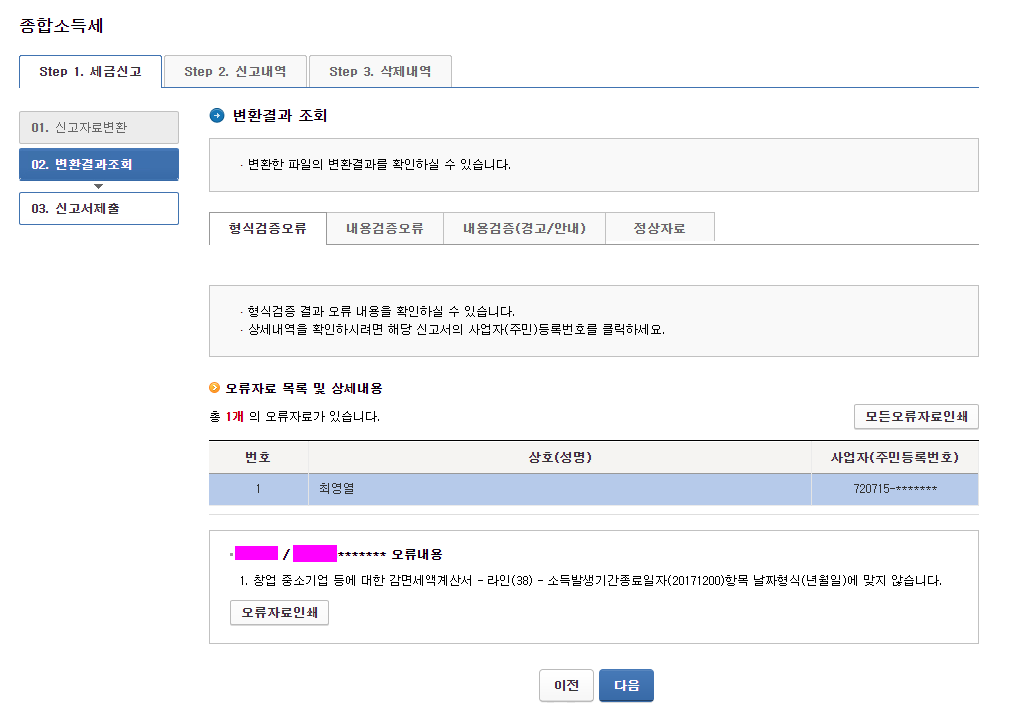This screenshot has height=728, width=1018.
Task: Go to 03. 신고서제출 step
Action: pos(99,208)
